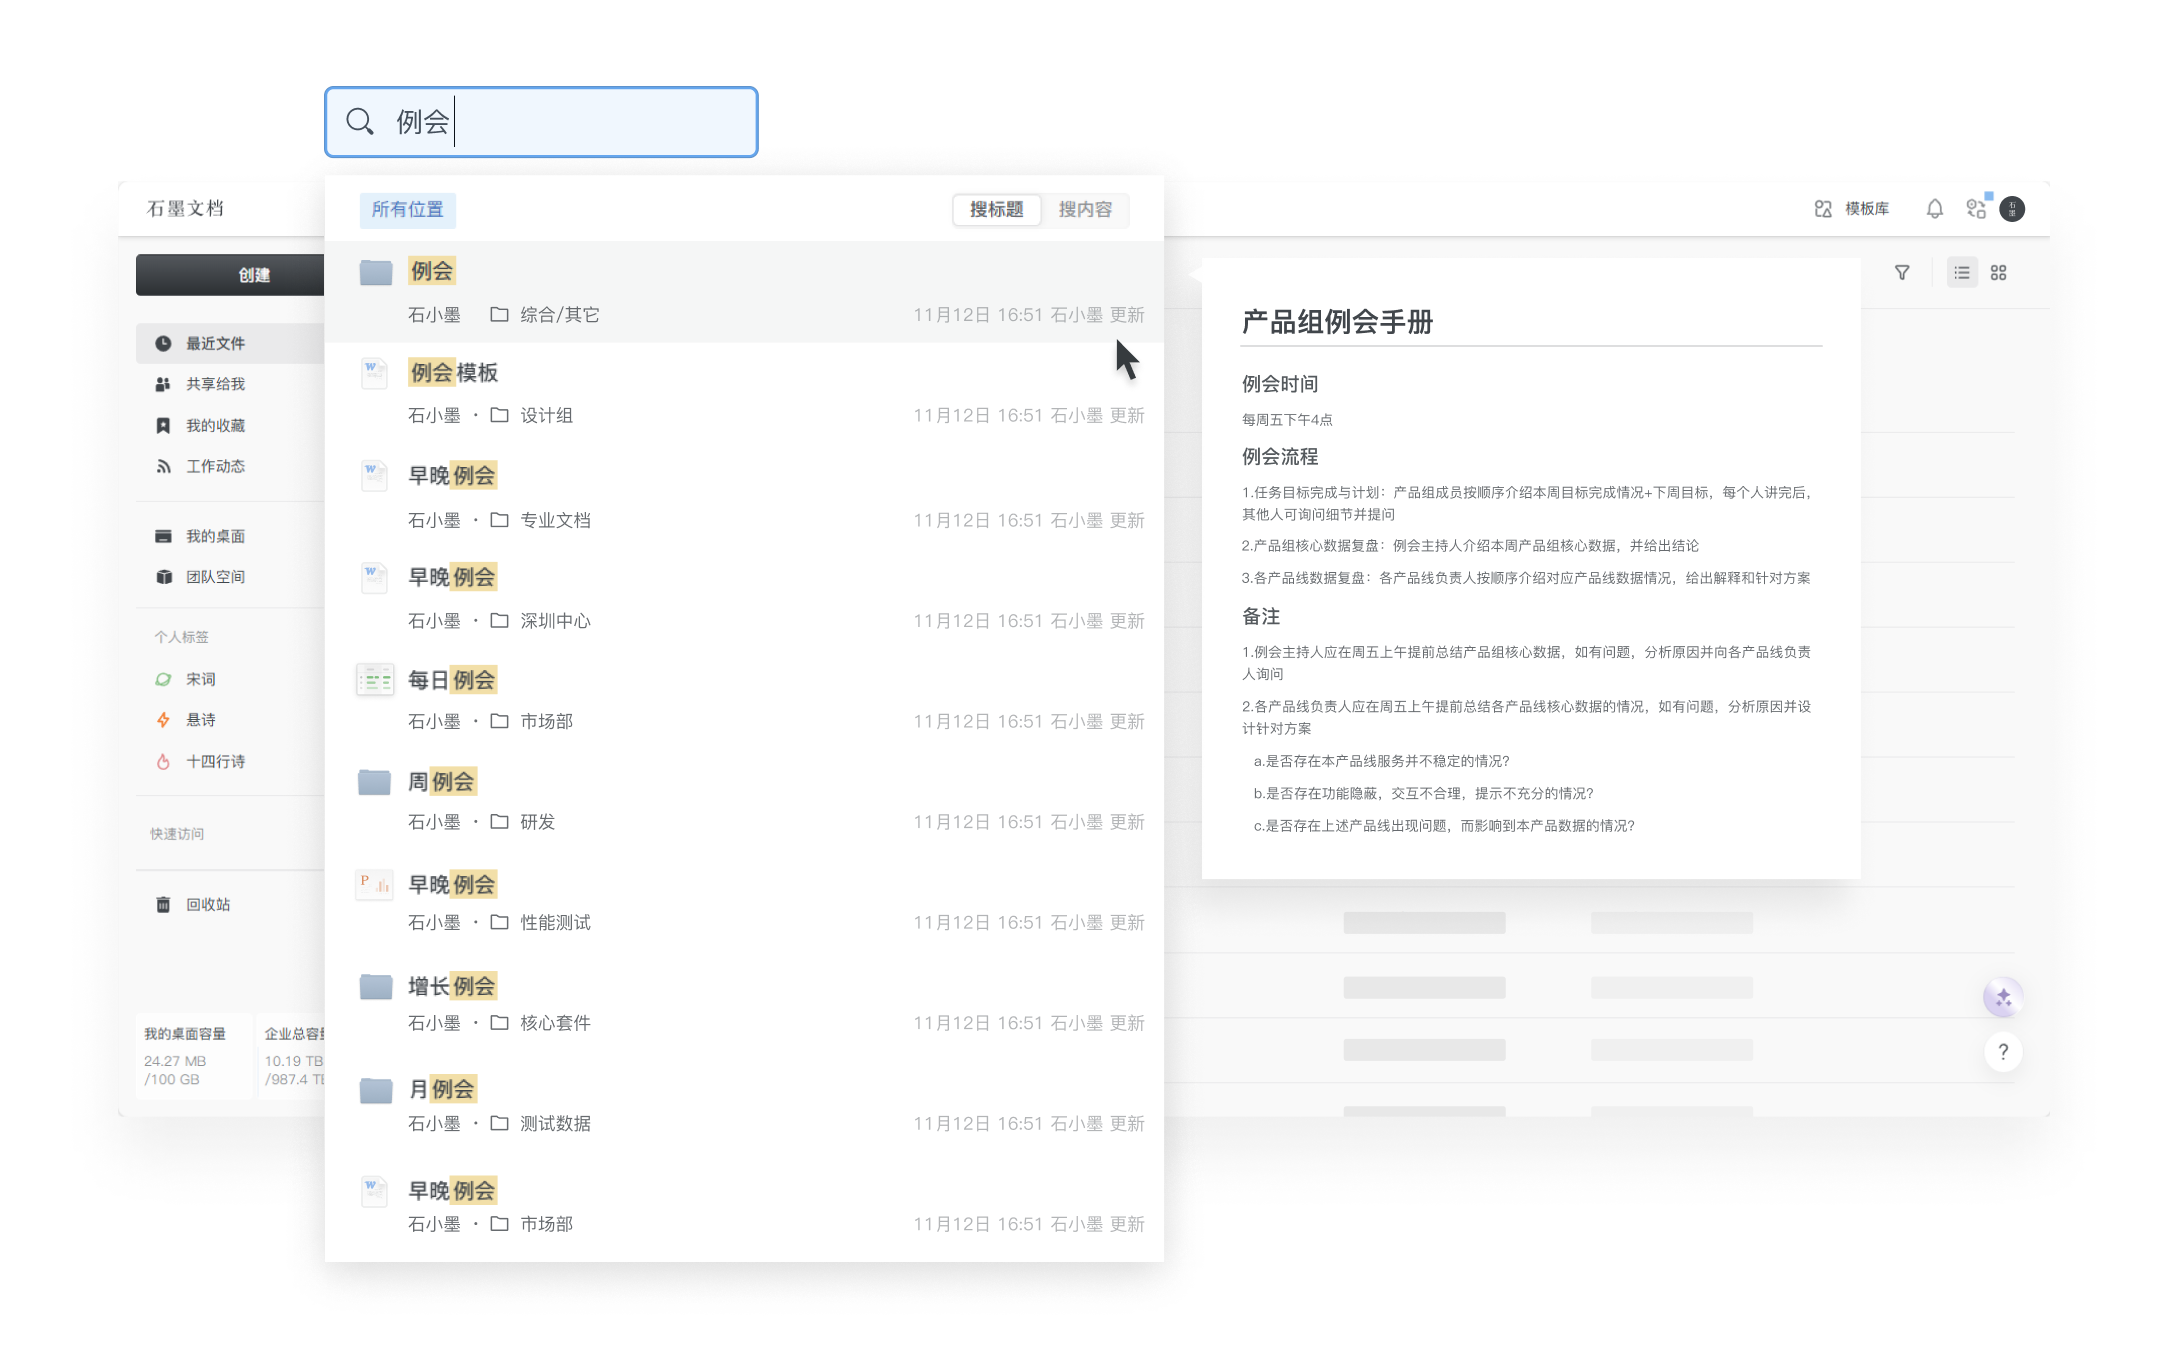The height and width of the screenshot is (1345, 2167).
Task: Click the notification bell icon
Action: 1935,209
